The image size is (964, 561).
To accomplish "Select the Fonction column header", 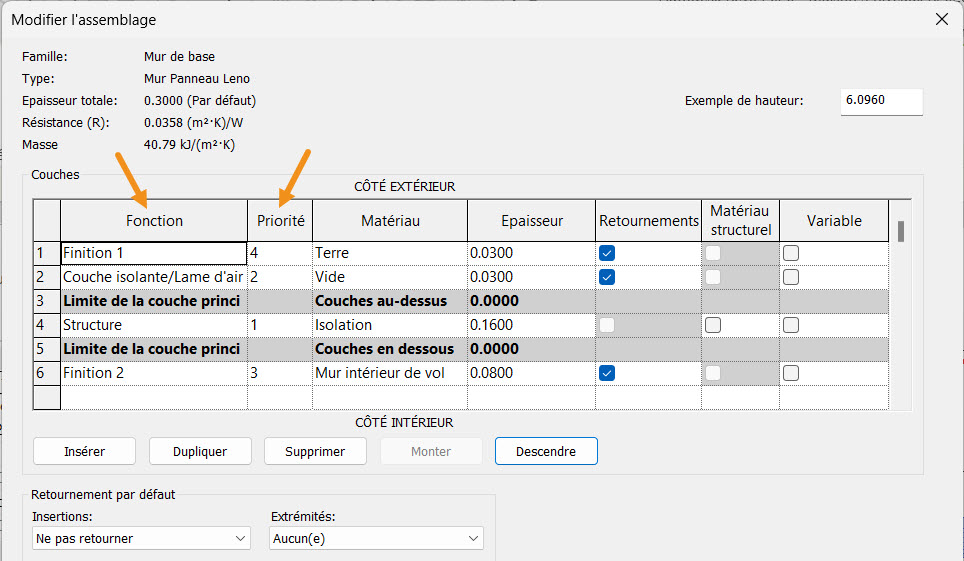I will point(154,220).
